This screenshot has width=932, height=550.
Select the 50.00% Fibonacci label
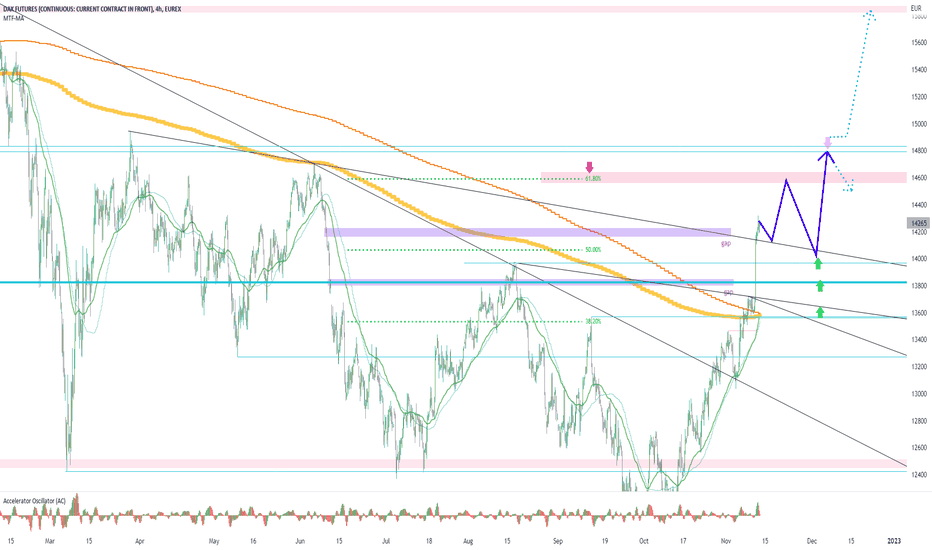[593, 250]
